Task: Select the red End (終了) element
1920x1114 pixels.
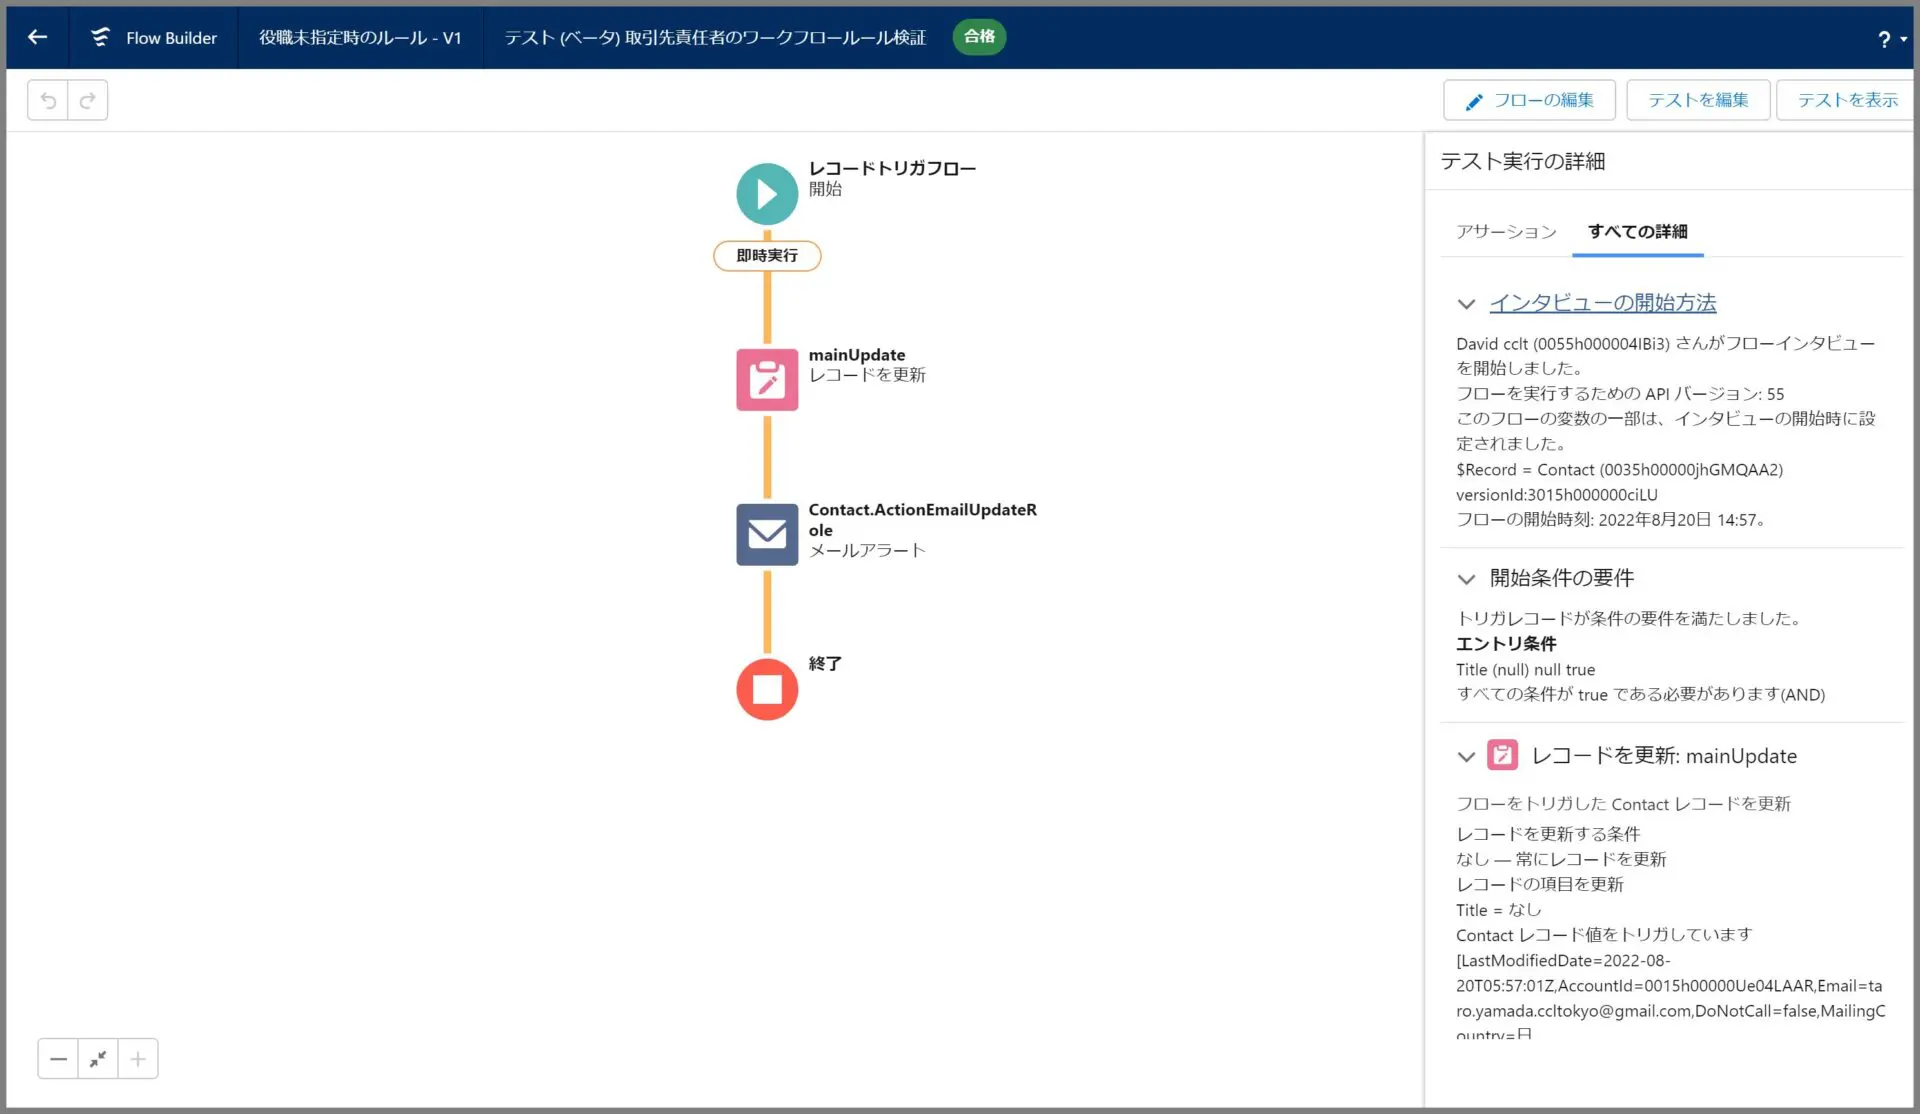Action: 767,689
